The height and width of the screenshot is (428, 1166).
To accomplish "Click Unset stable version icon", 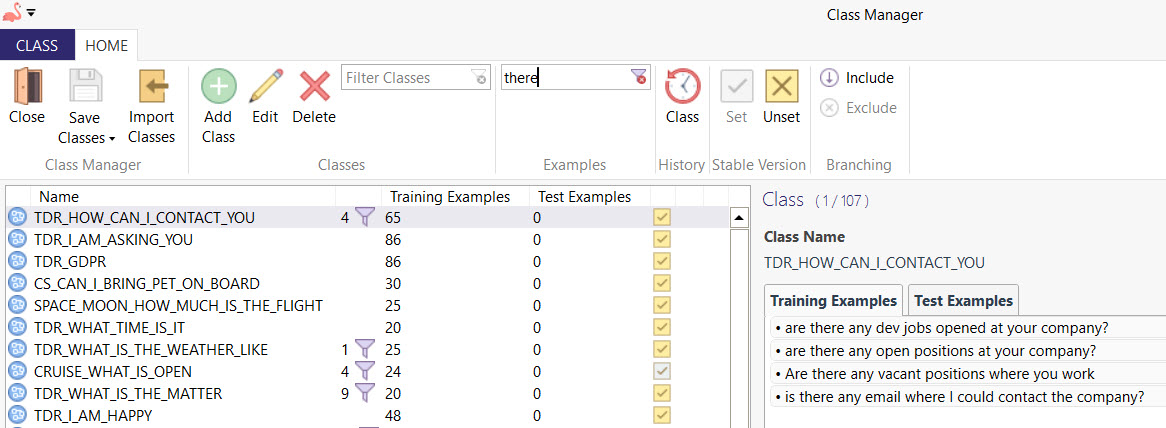I will click(781, 86).
